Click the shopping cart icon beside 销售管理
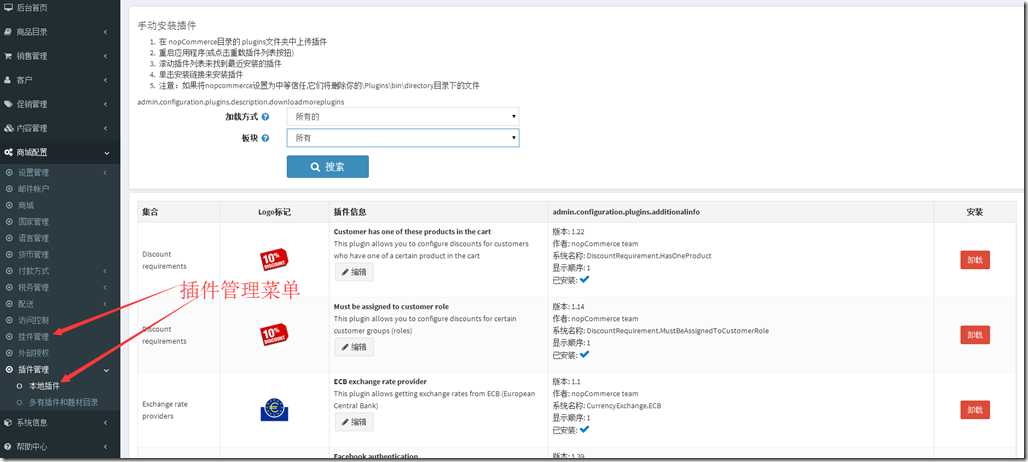The height and width of the screenshot is (462, 1028). coord(8,56)
